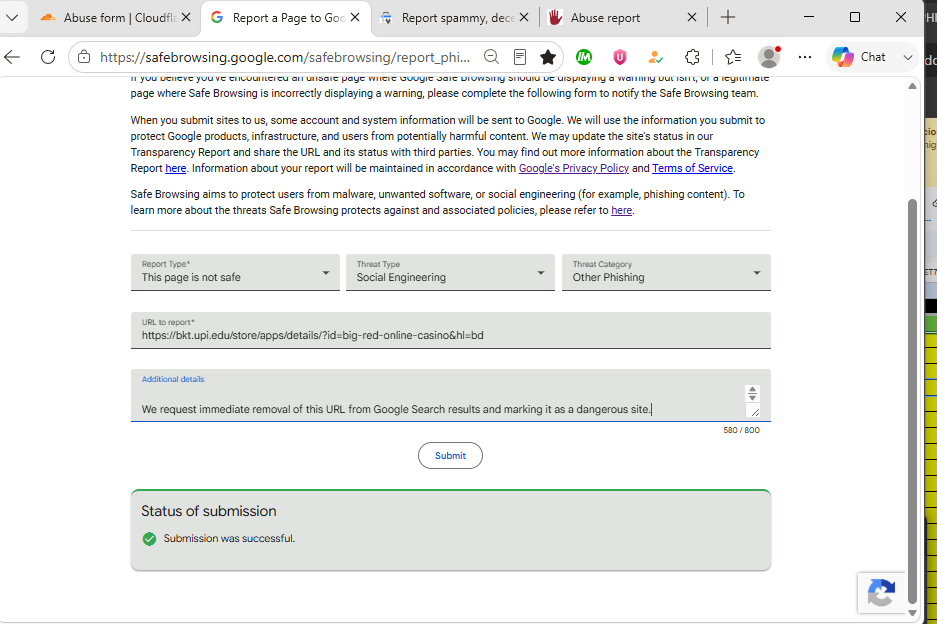The height and width of the screenshot is (624, 937).
Task: Open Settings and more menu
Action: [x=805, y=57]
